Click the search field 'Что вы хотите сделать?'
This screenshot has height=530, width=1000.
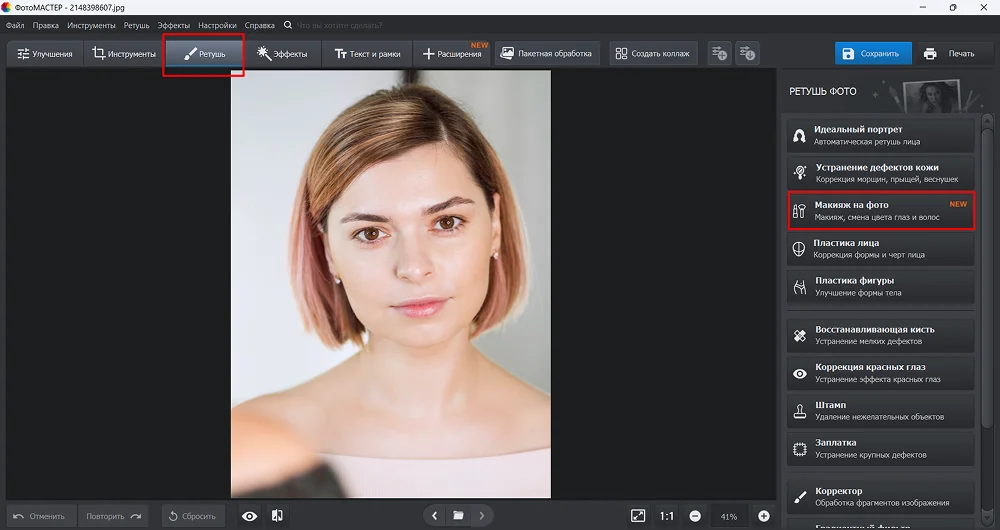point(339,26)
